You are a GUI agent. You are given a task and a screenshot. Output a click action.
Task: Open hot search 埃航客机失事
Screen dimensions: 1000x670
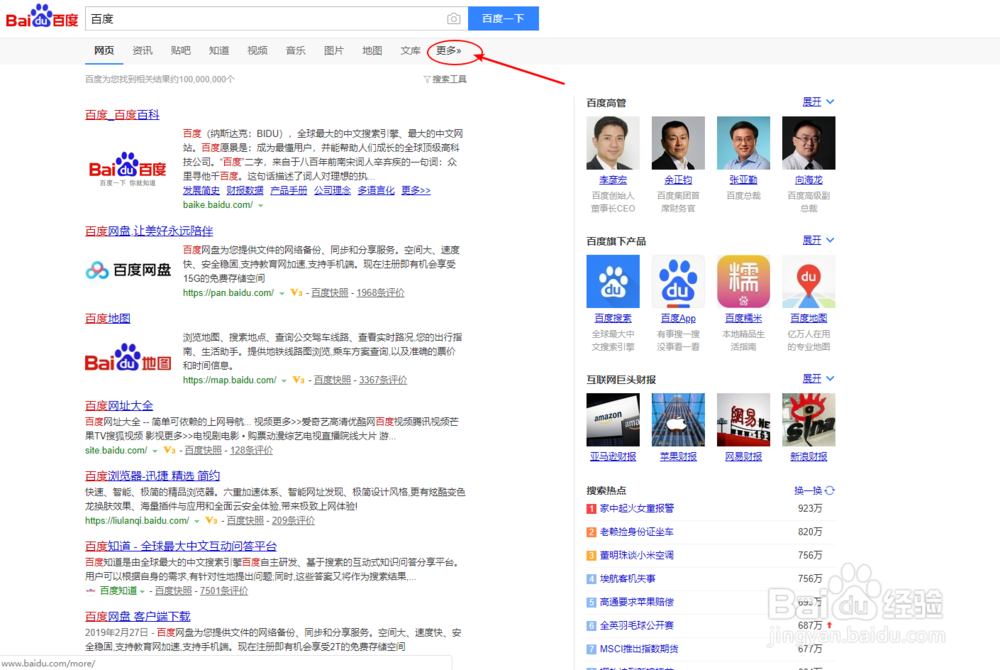(628, 579)
